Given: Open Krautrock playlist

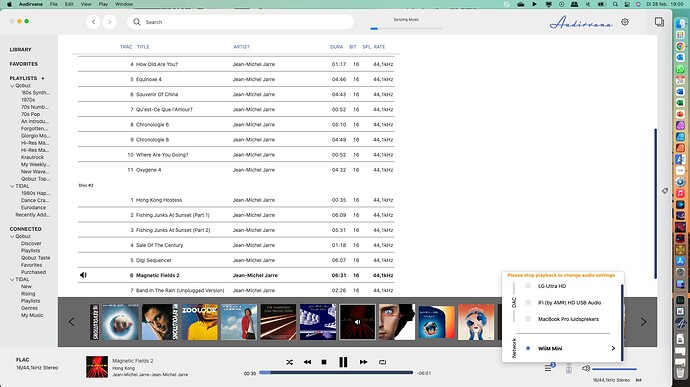Looking at the screenshot, I should 32,157.
